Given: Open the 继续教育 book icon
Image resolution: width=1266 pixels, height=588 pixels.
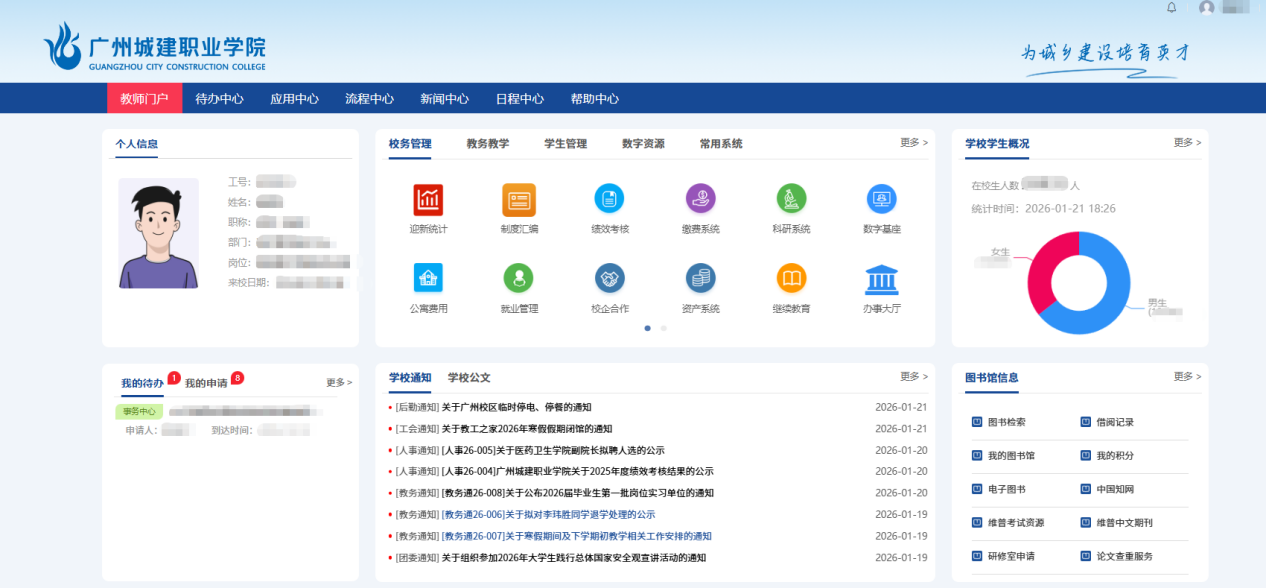Looking at the screenshot, I should (x=791, y=279).
